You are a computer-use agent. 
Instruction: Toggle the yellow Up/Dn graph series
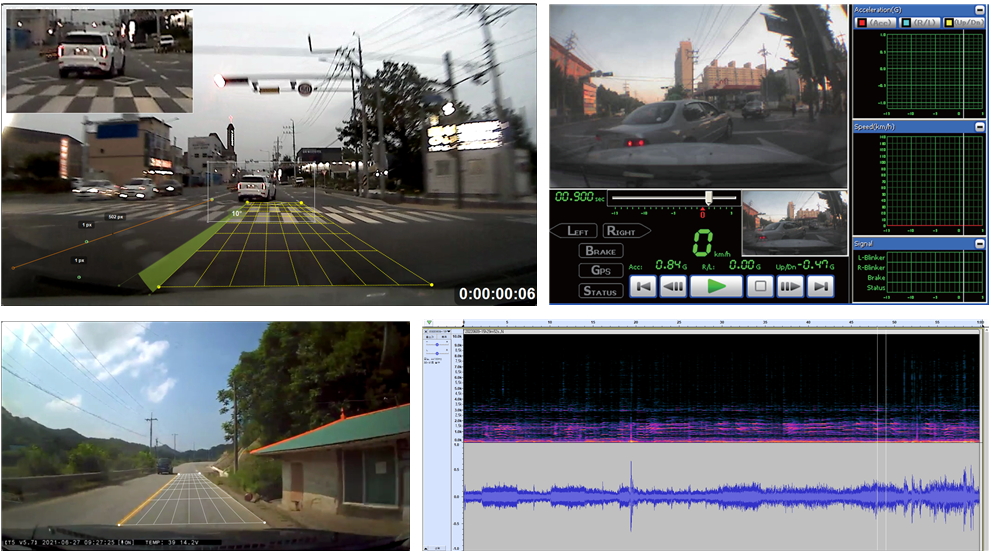(964, 22)
